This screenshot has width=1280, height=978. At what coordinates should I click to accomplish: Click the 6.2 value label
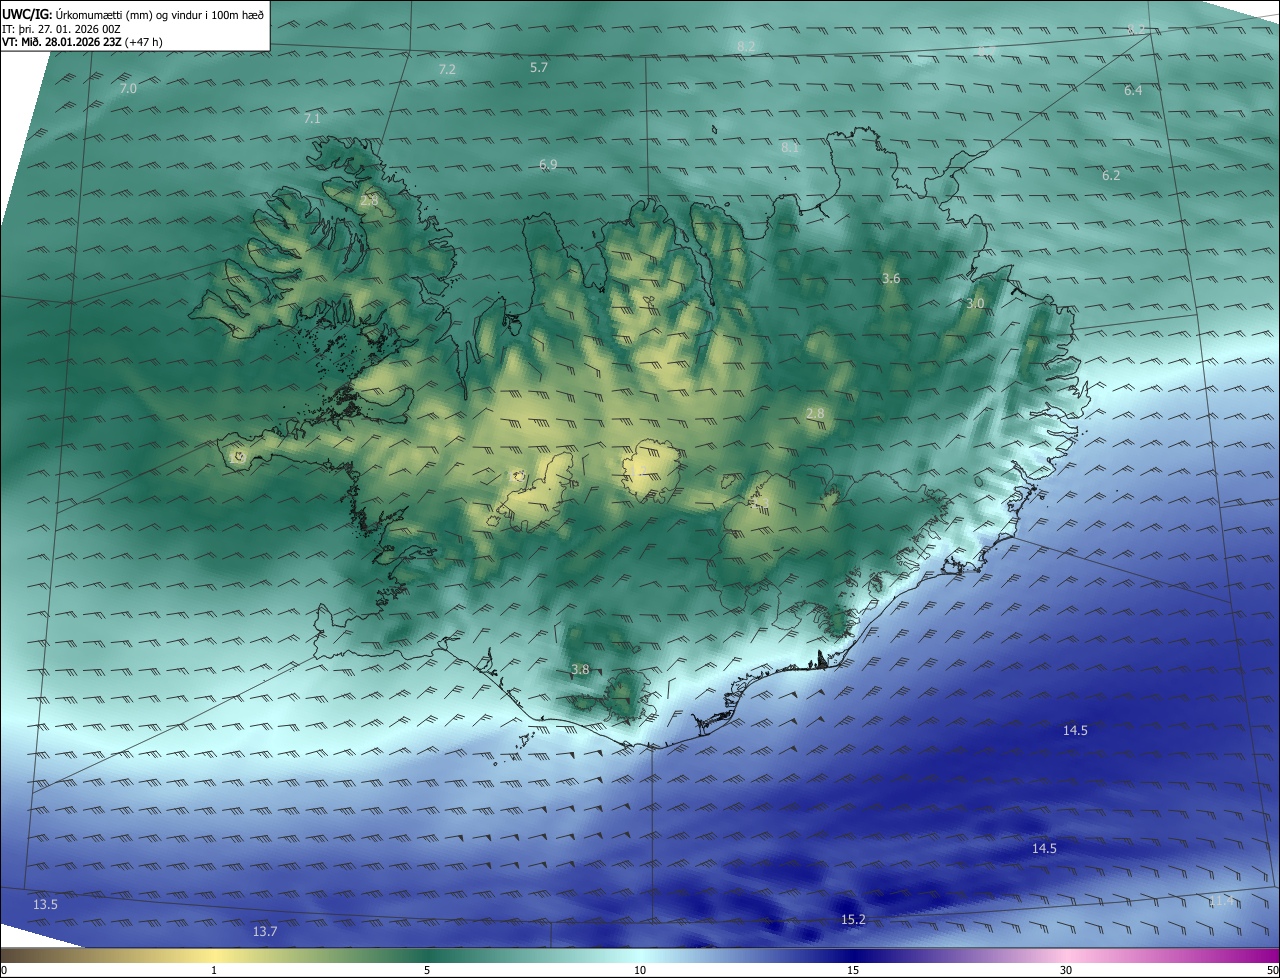pos(1111,175)
